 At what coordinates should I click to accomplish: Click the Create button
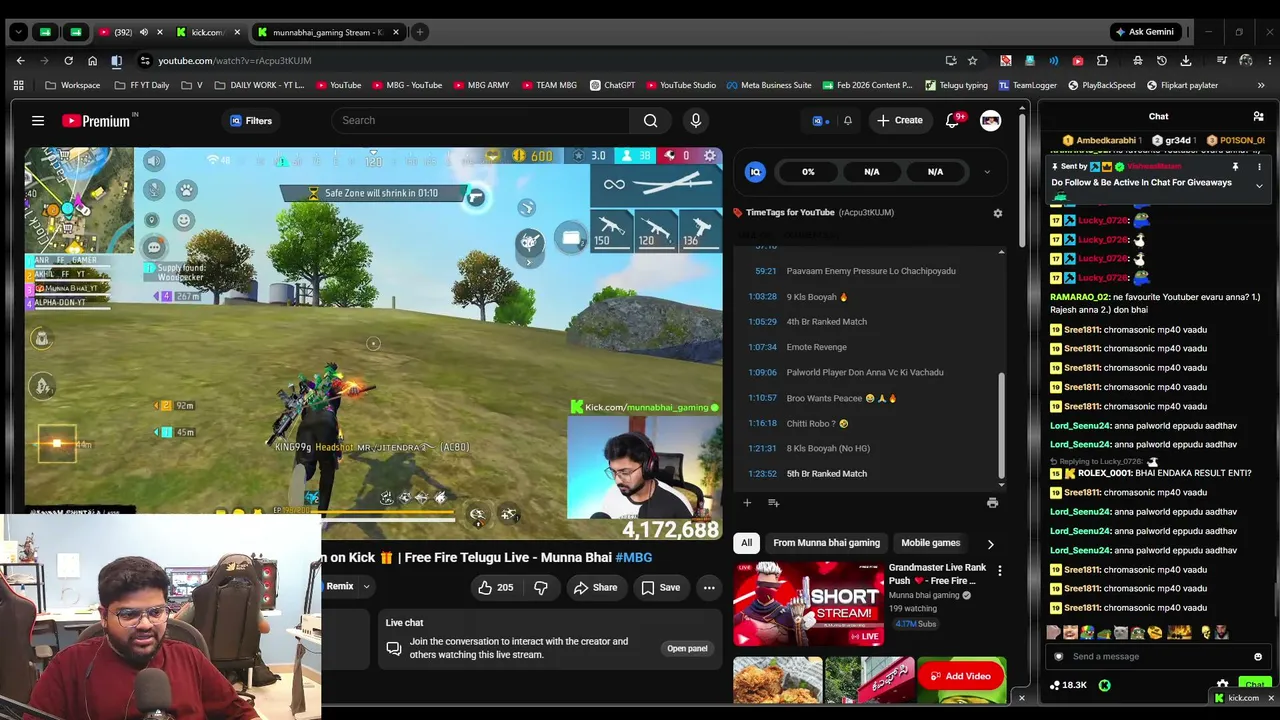900,121
